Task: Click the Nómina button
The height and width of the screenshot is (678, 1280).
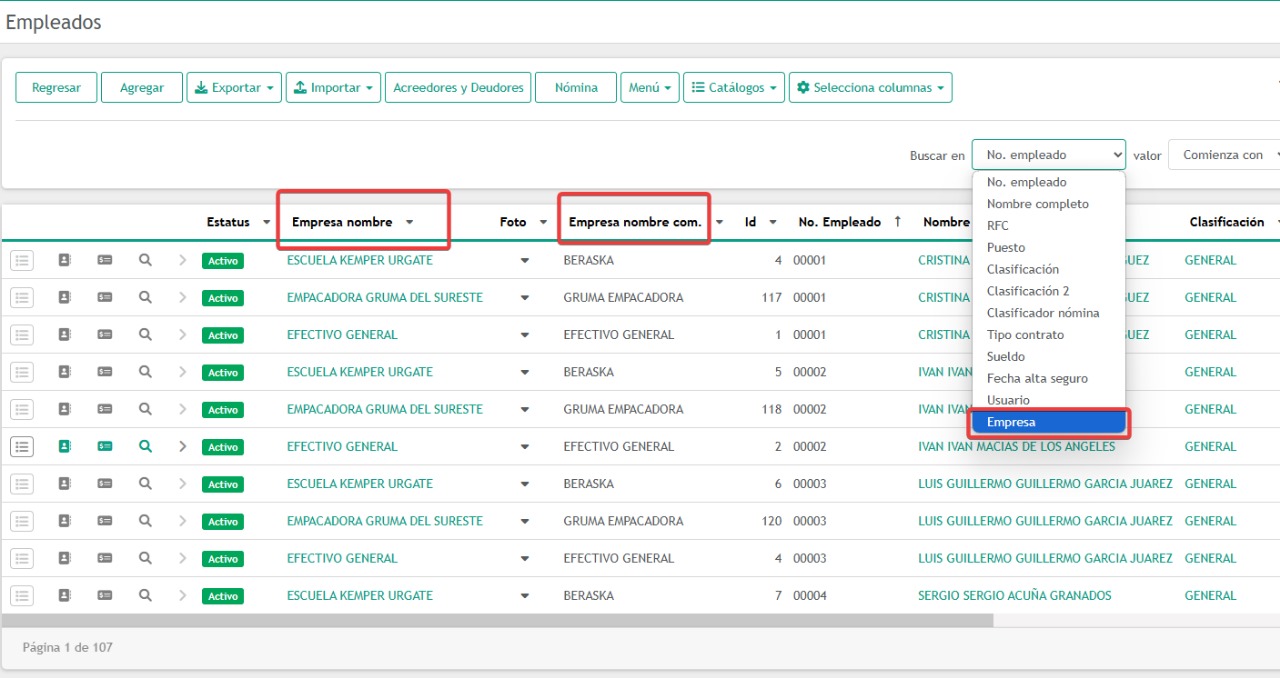Action: 576,87
